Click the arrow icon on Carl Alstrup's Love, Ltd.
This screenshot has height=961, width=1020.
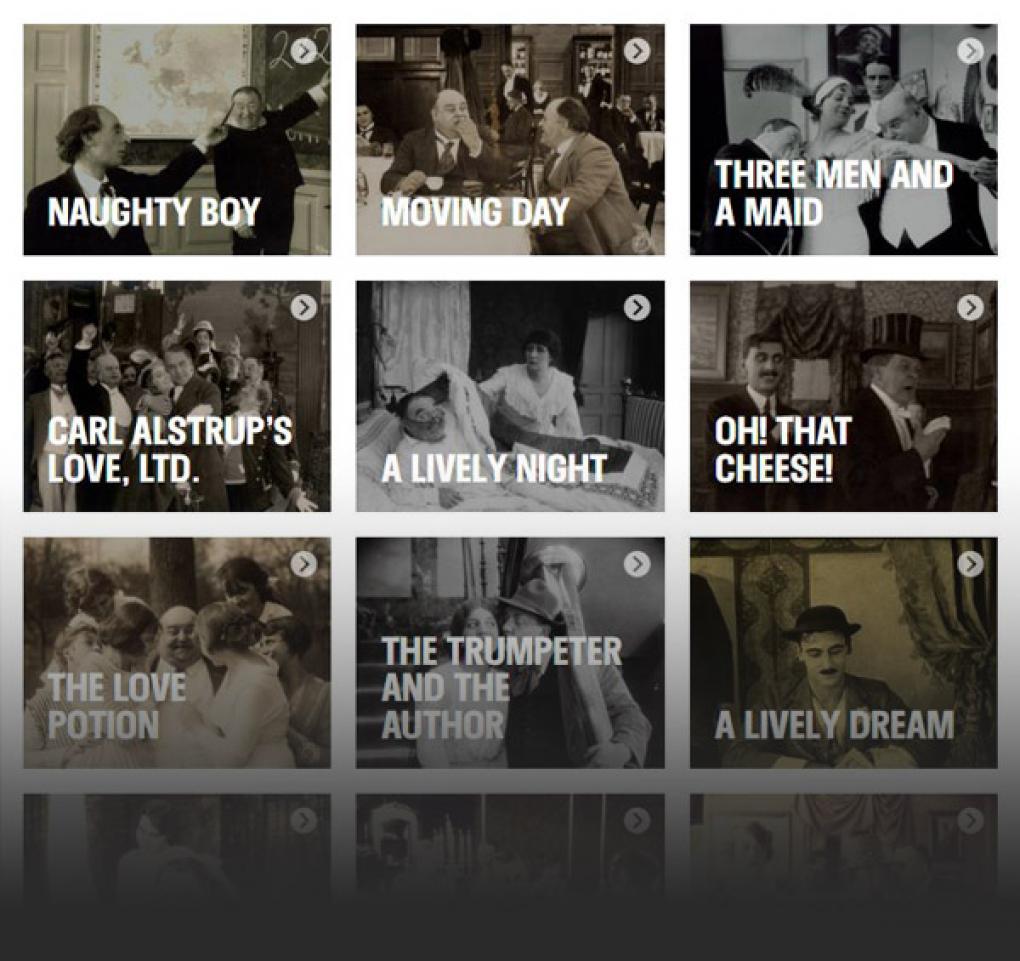coord(304,307)
